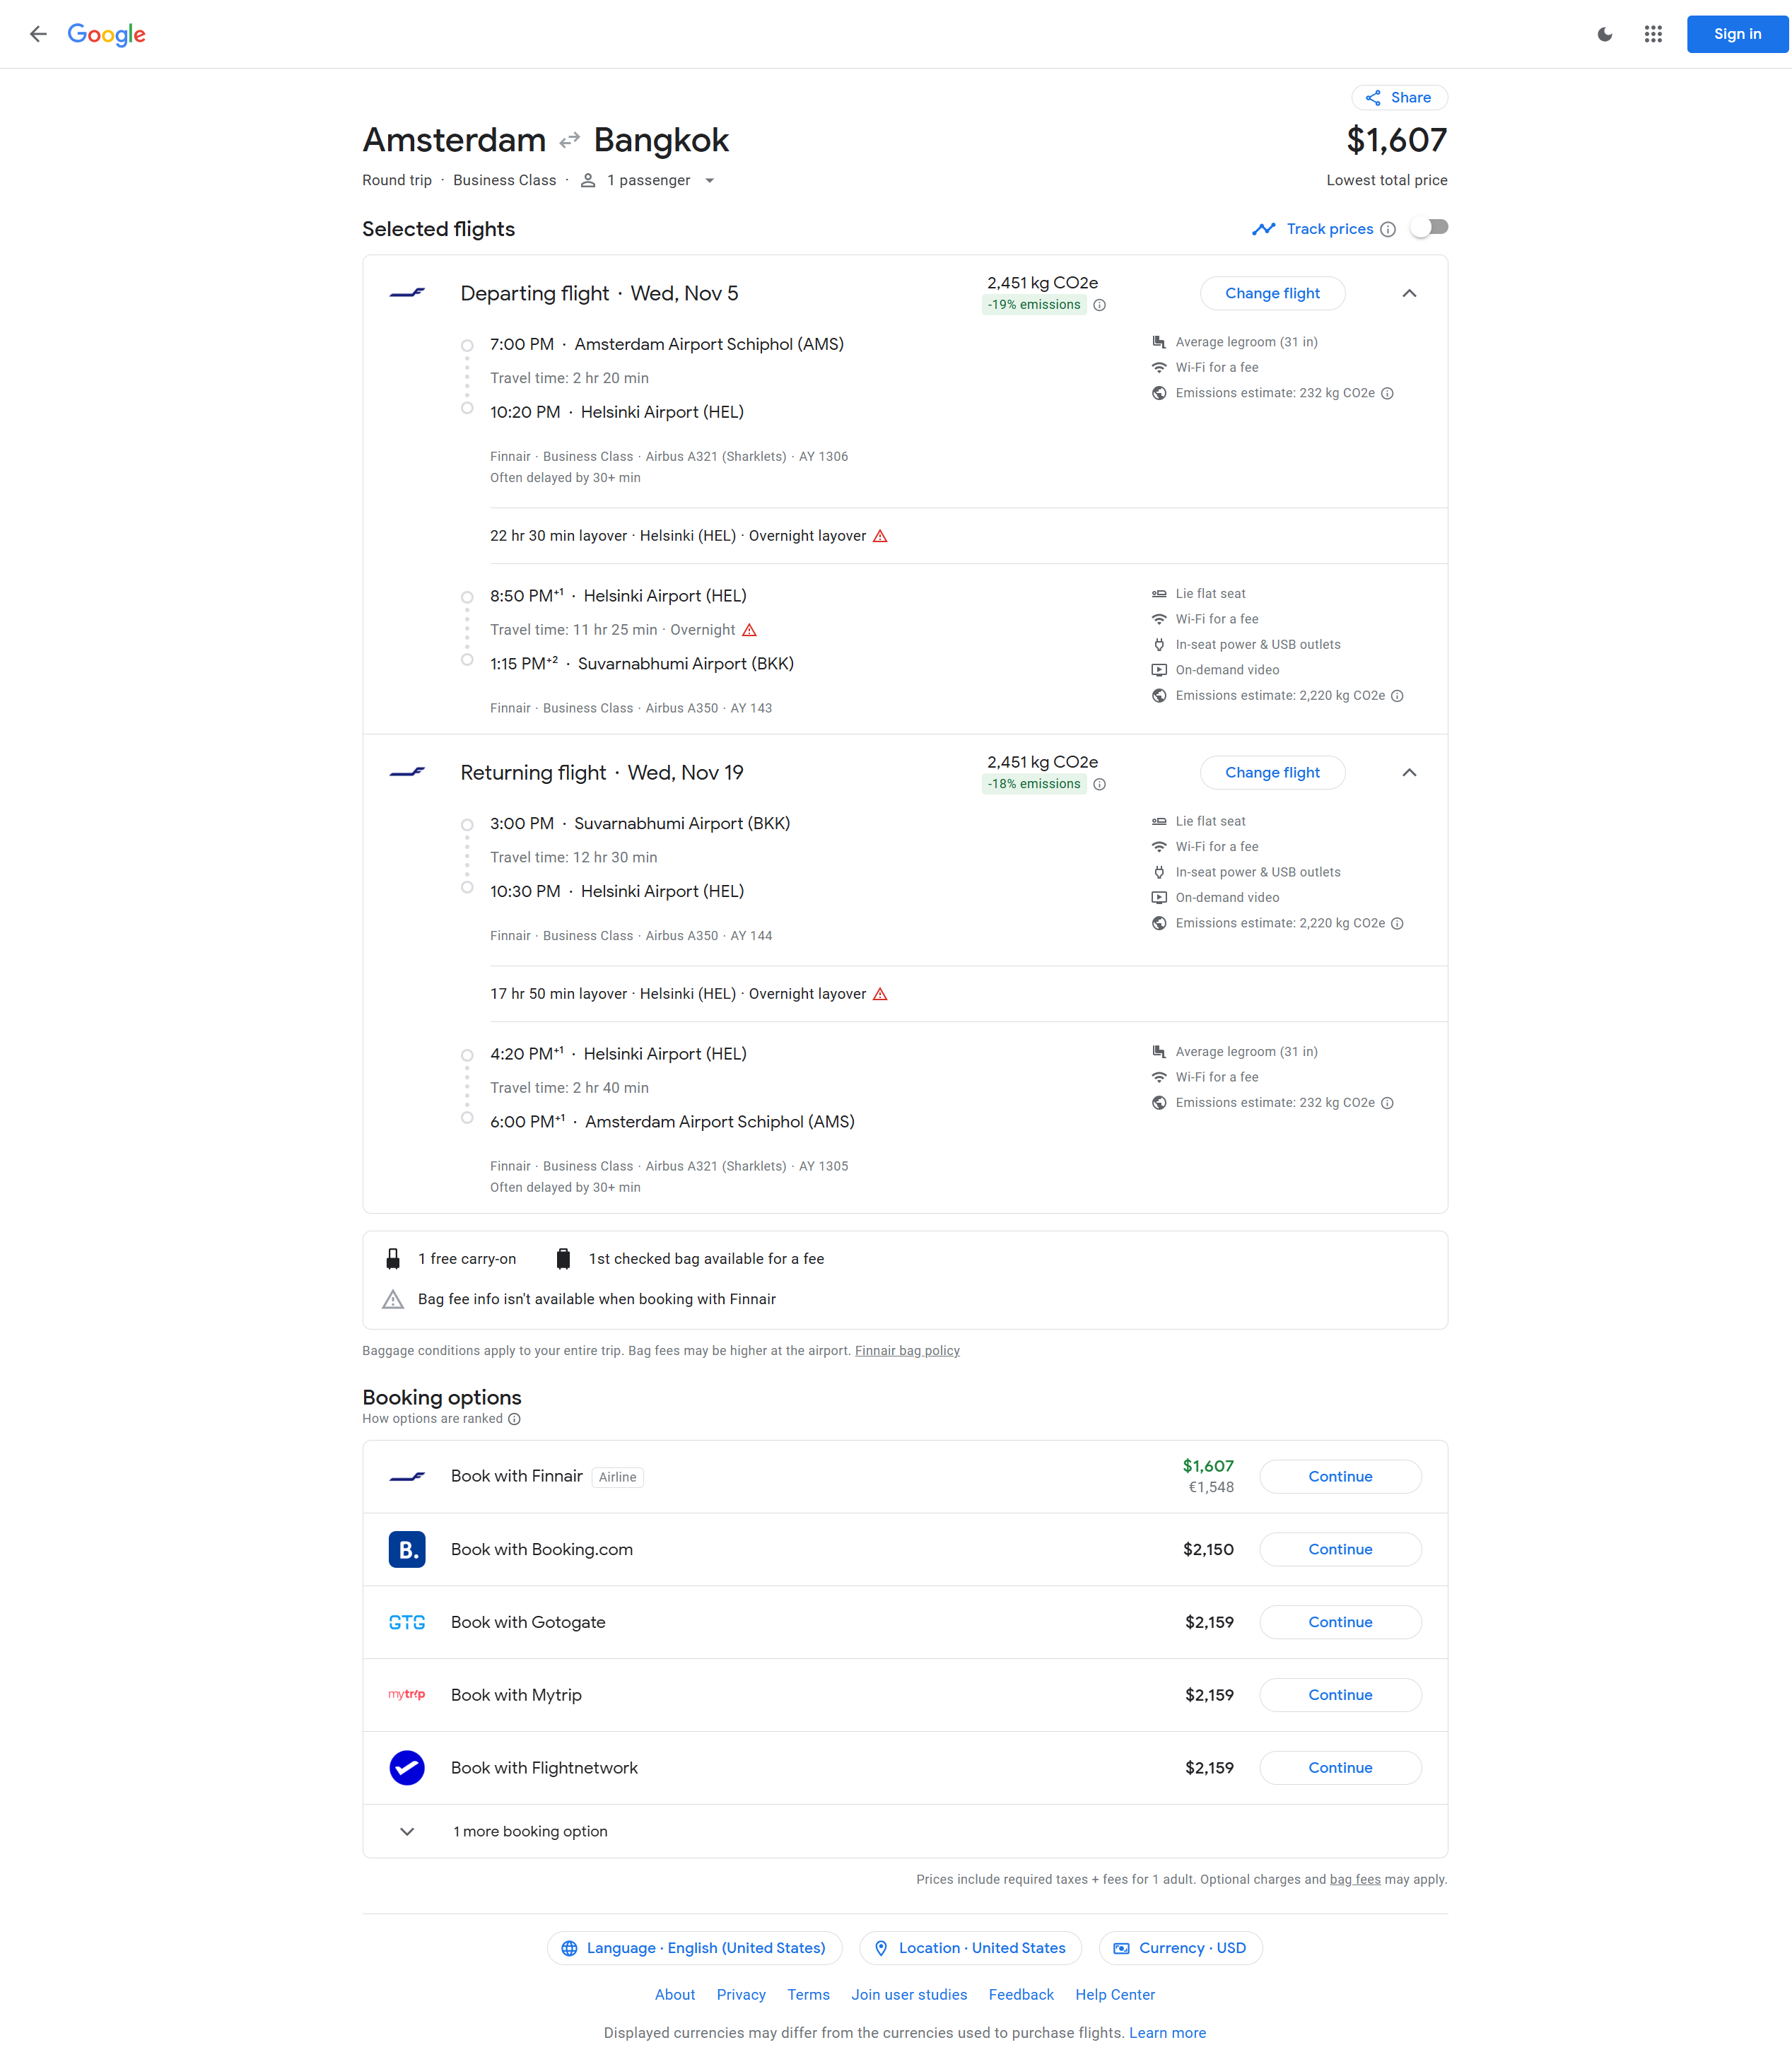Expand 1 more booking option
Viewport: 1792px width, 2069px height.
[530, 1831]
